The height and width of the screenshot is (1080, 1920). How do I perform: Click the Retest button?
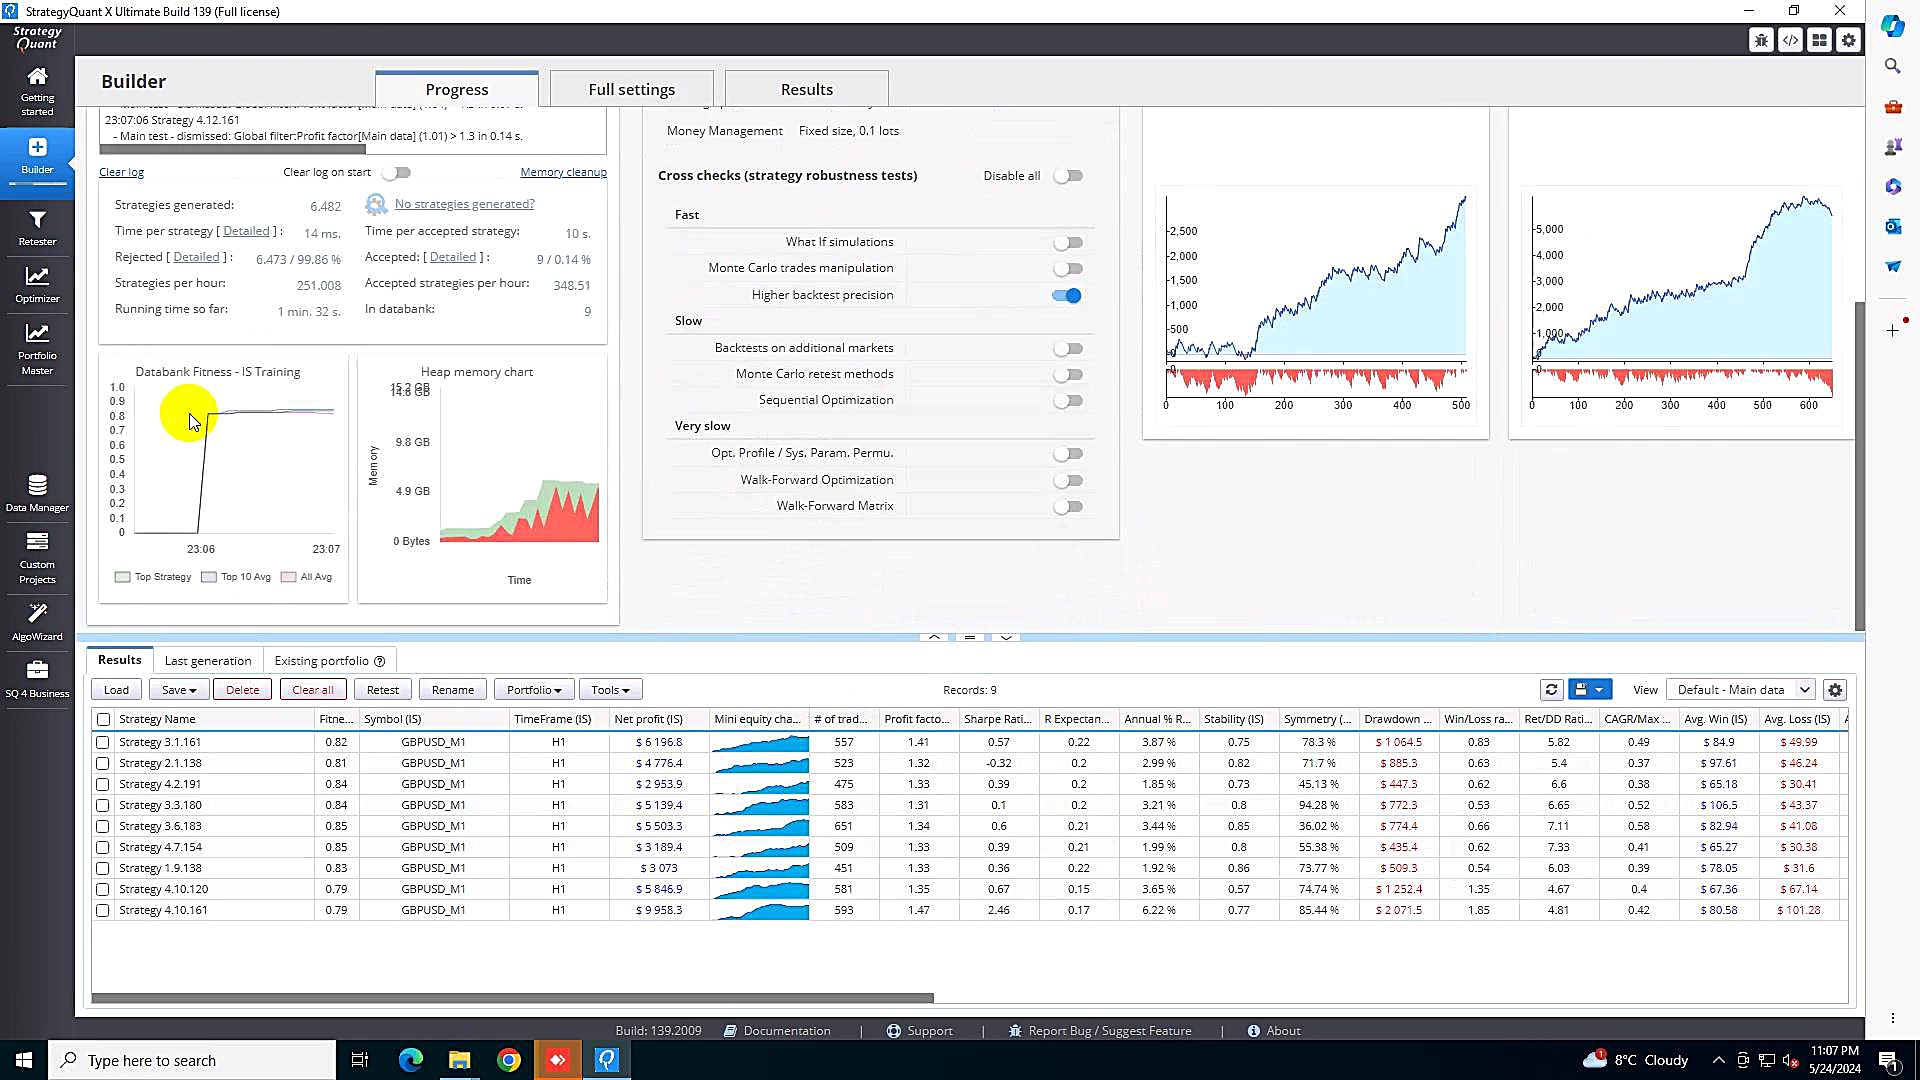tap(382, 689)
